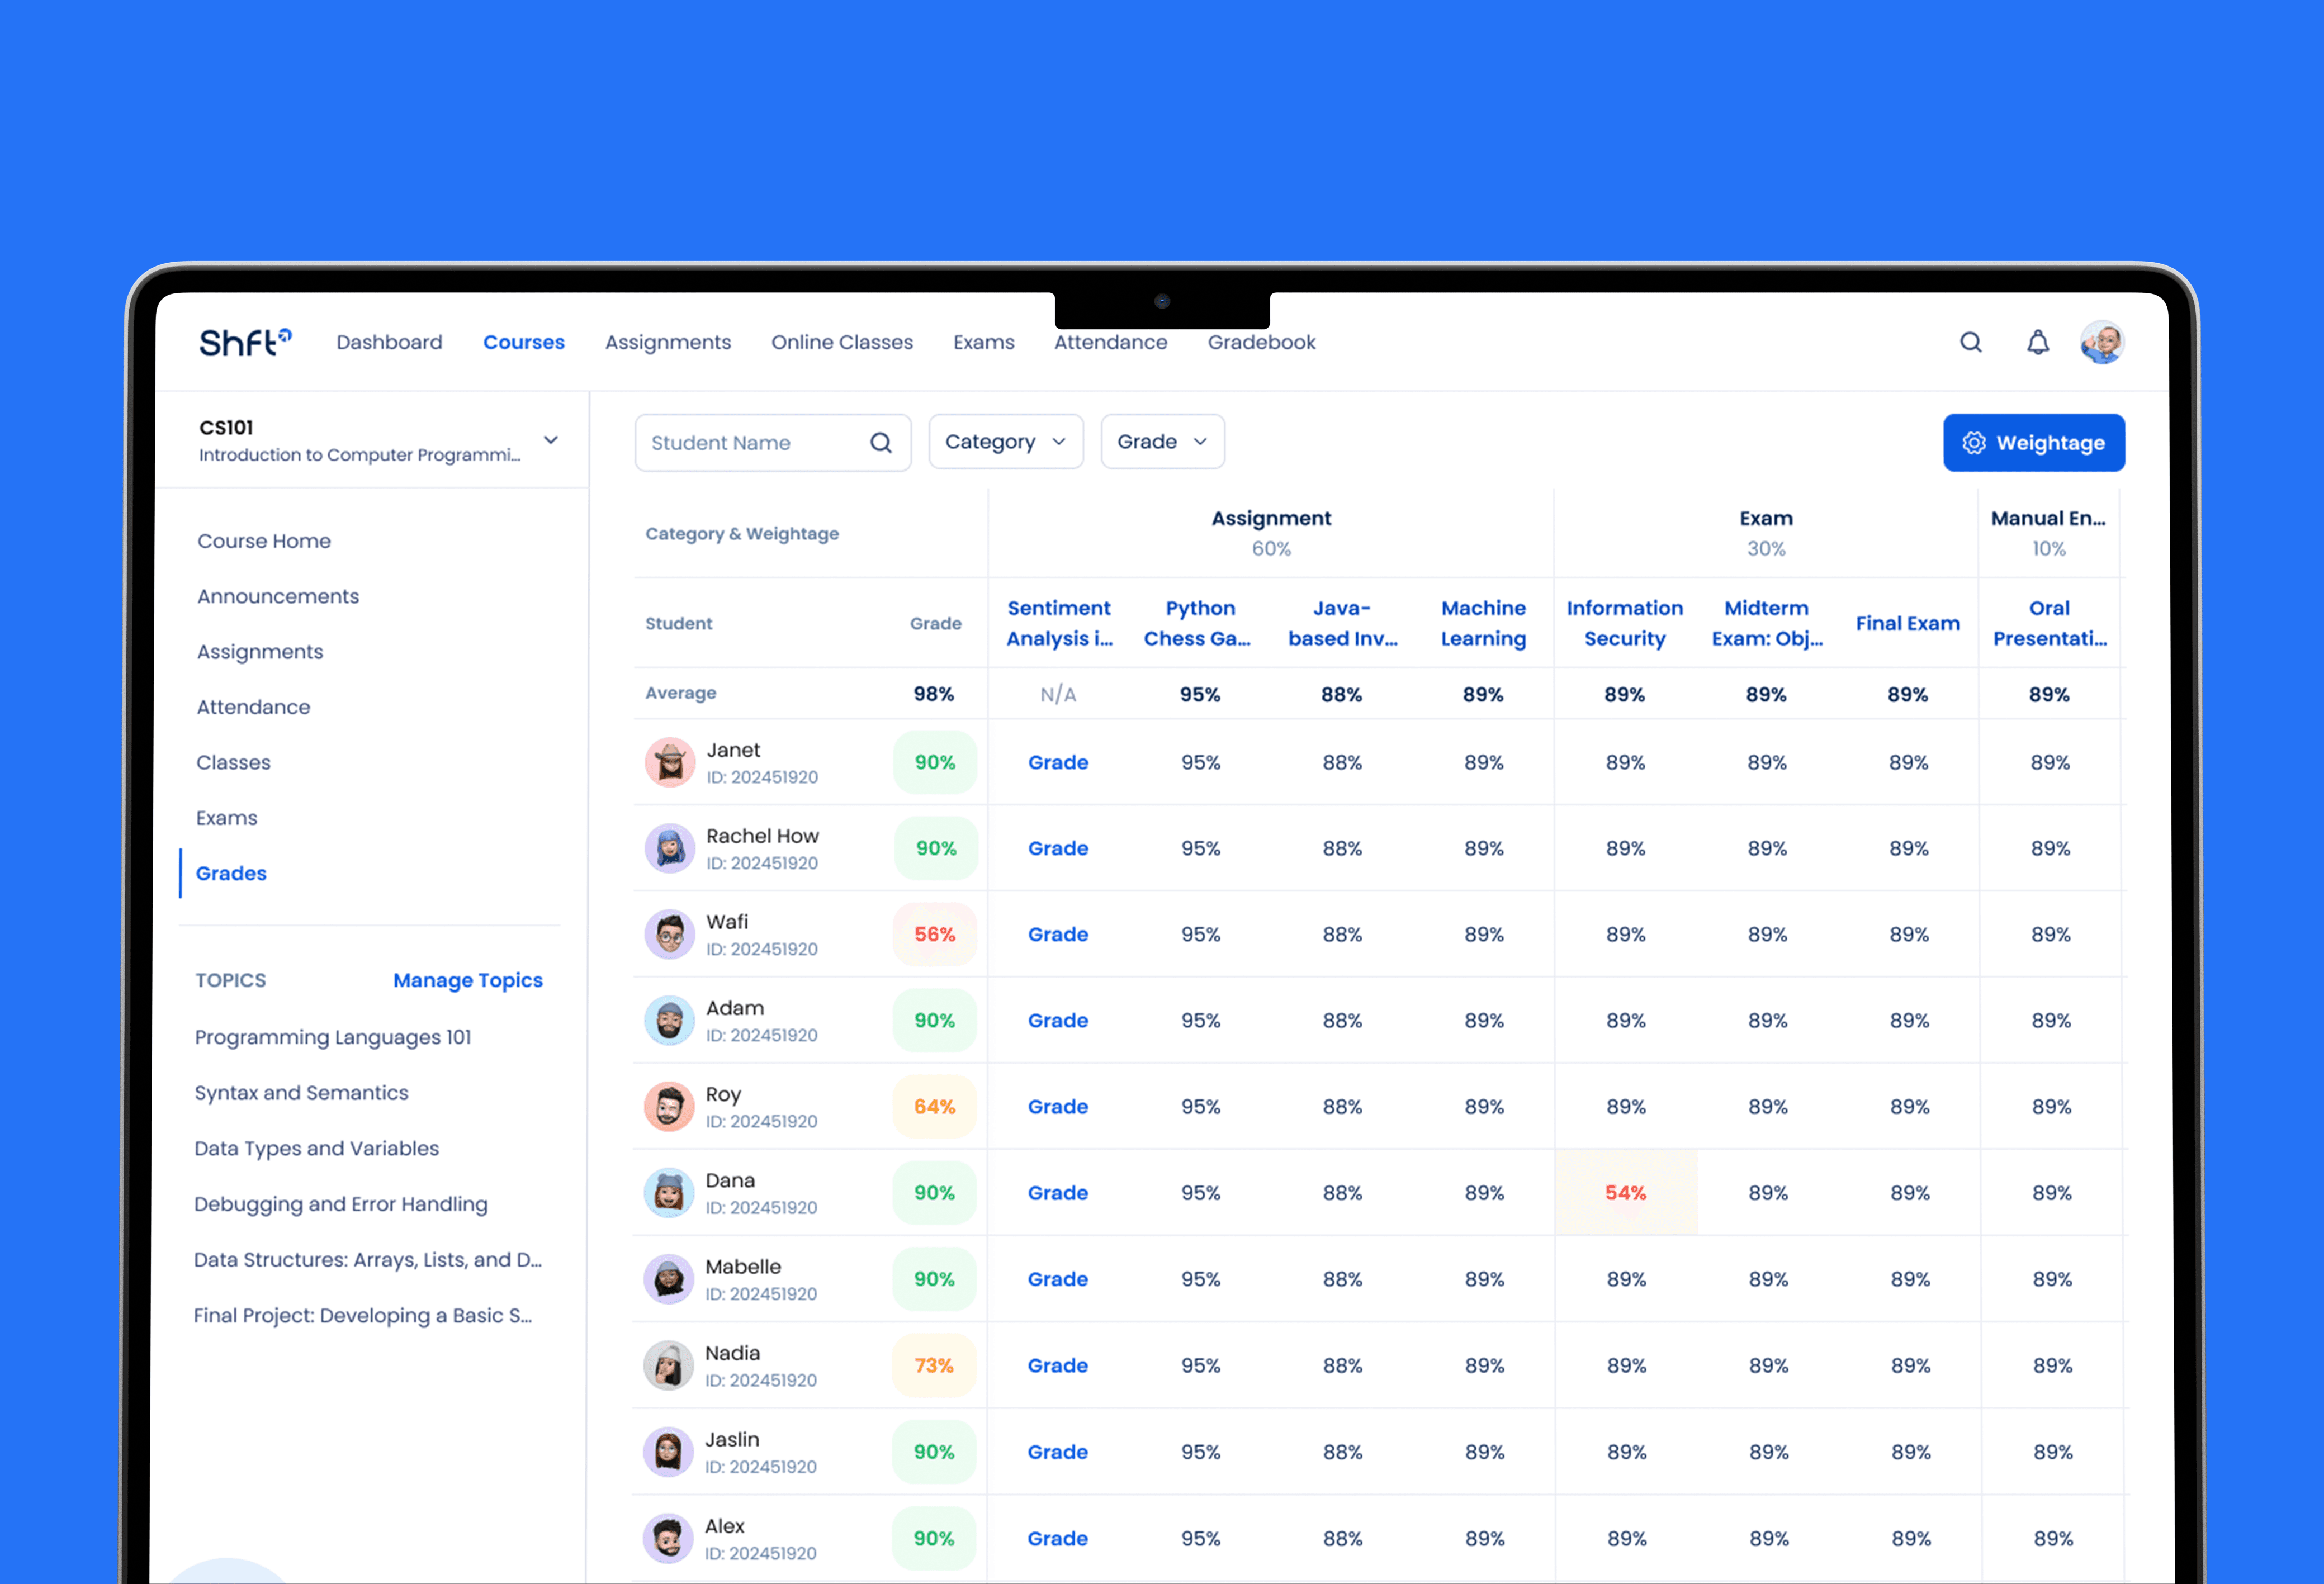Click Wafi's avatar
The width and height of the screenshot is (2324, 1584).
point(670,934)
